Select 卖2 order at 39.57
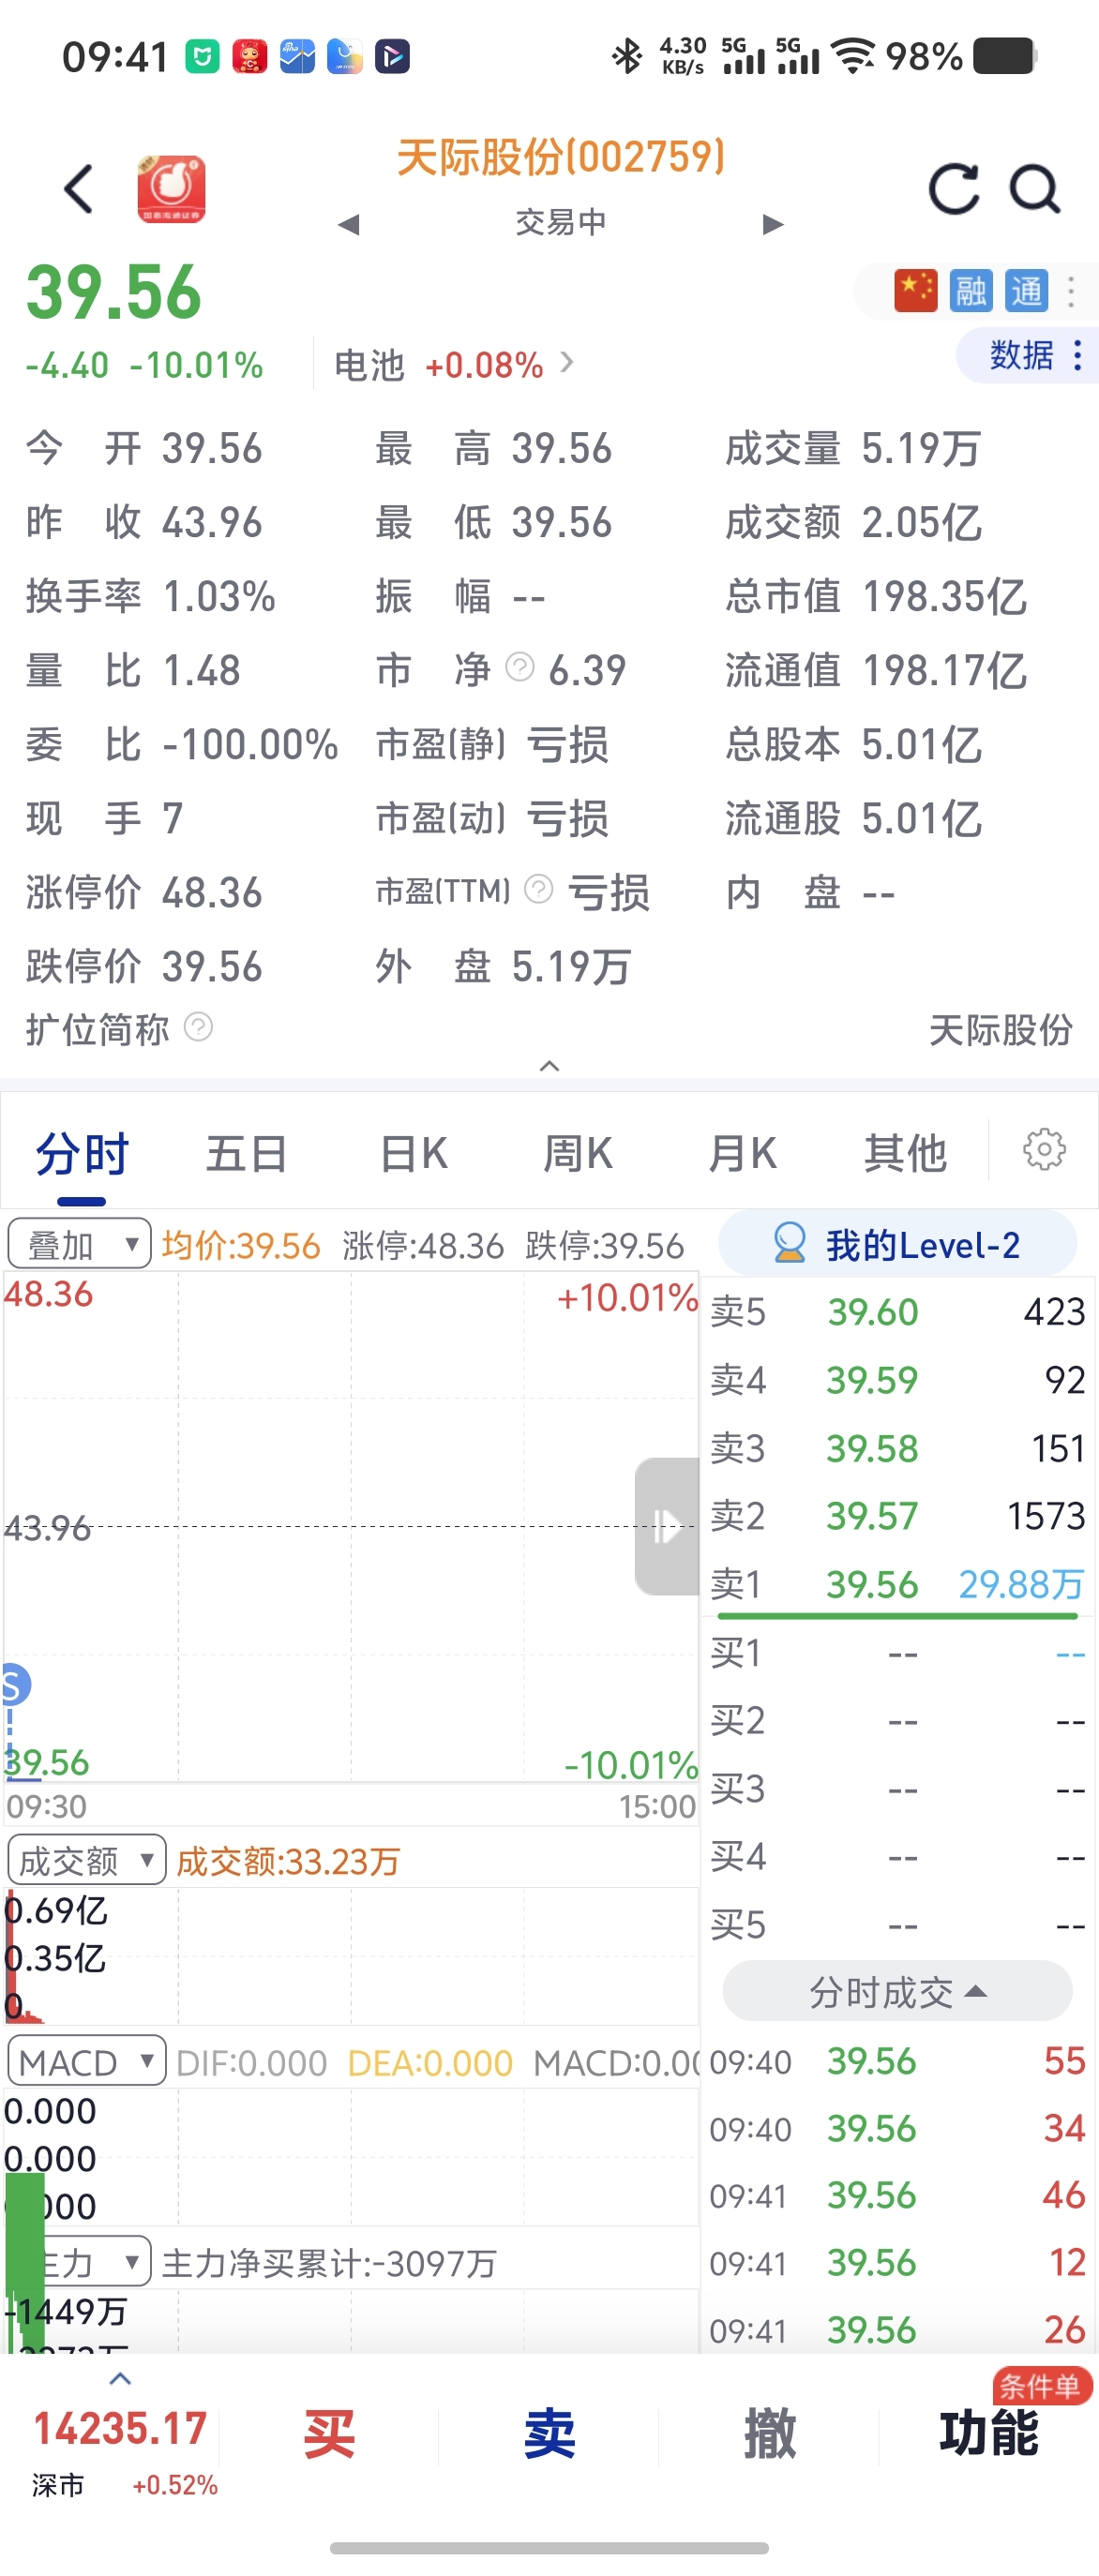Image resolution: width=1099 pixels, height=2576 pixels. [x=897, y=1515]
